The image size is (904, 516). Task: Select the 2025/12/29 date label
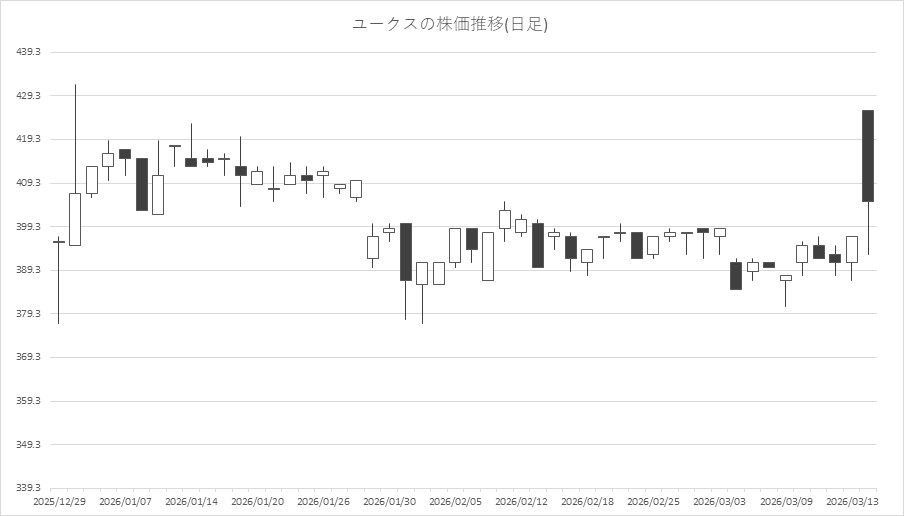[59, 501]
